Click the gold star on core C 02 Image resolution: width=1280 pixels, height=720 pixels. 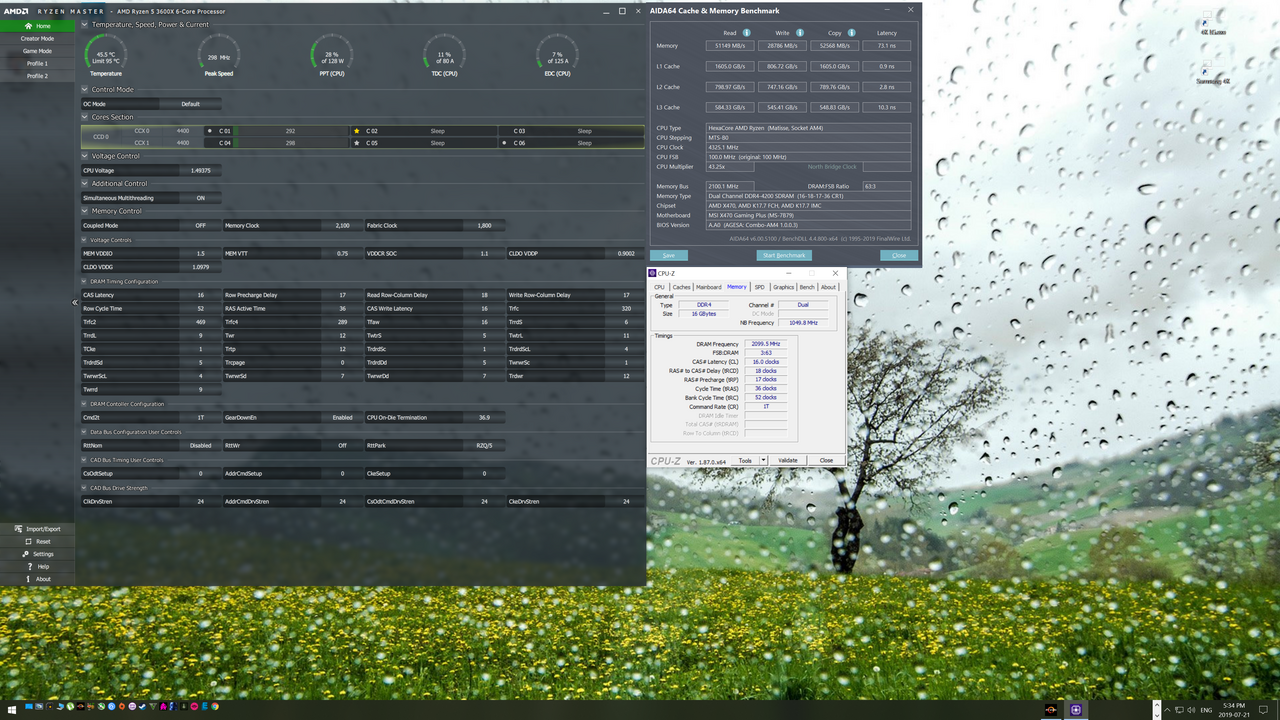click(x=357, y=131)
